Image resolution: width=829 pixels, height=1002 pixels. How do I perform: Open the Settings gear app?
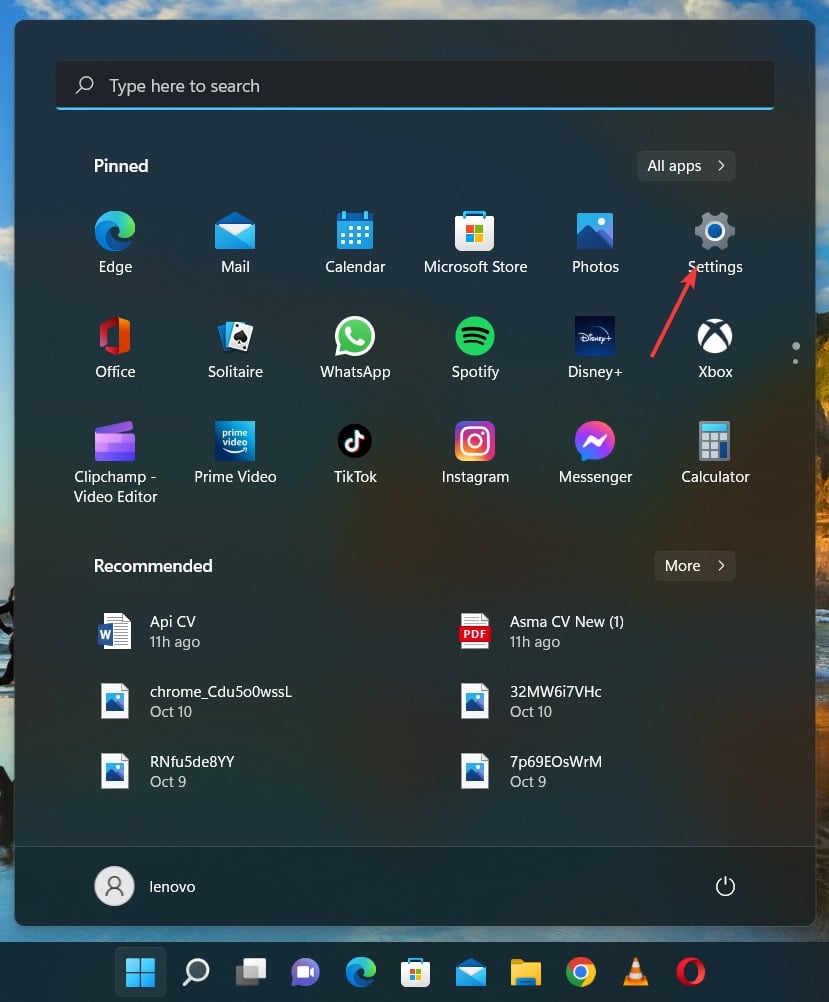point(715,242)
